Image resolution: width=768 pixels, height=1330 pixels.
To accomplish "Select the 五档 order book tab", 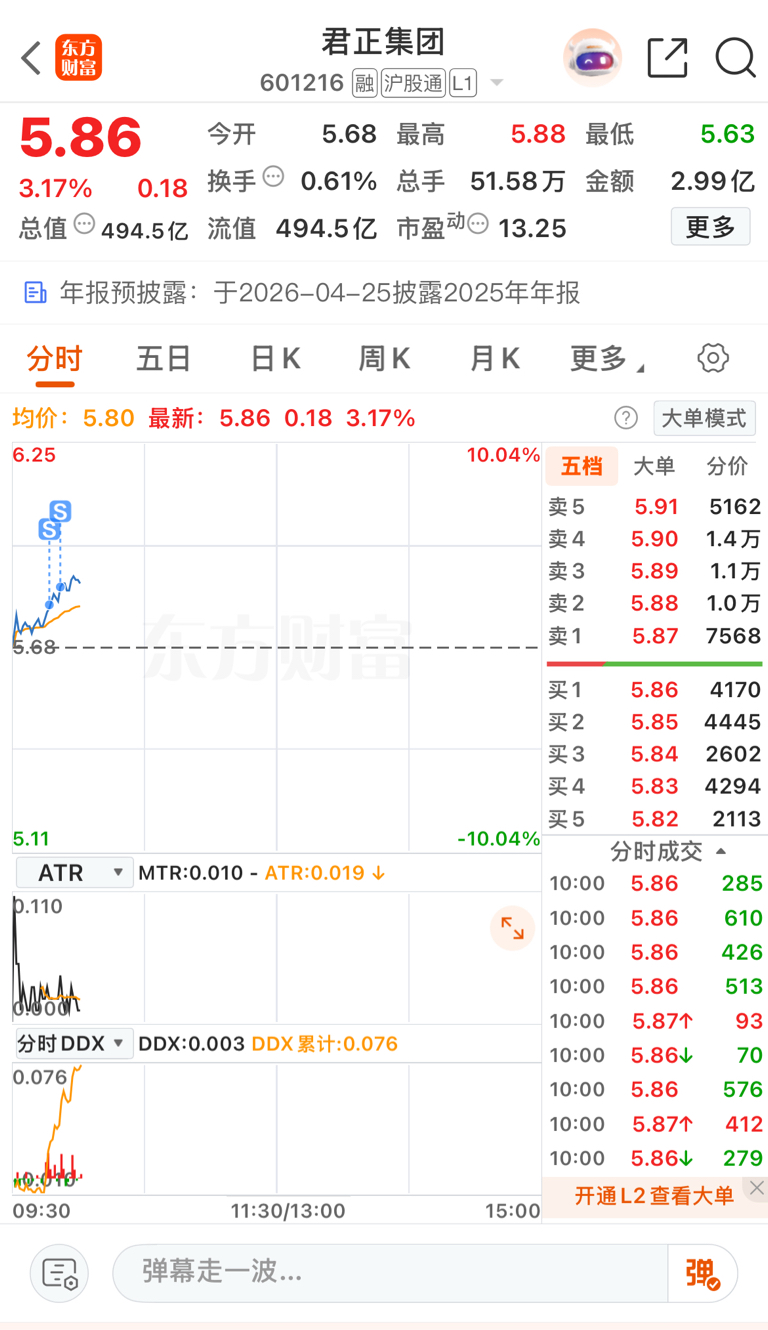I will click(581, 466).
